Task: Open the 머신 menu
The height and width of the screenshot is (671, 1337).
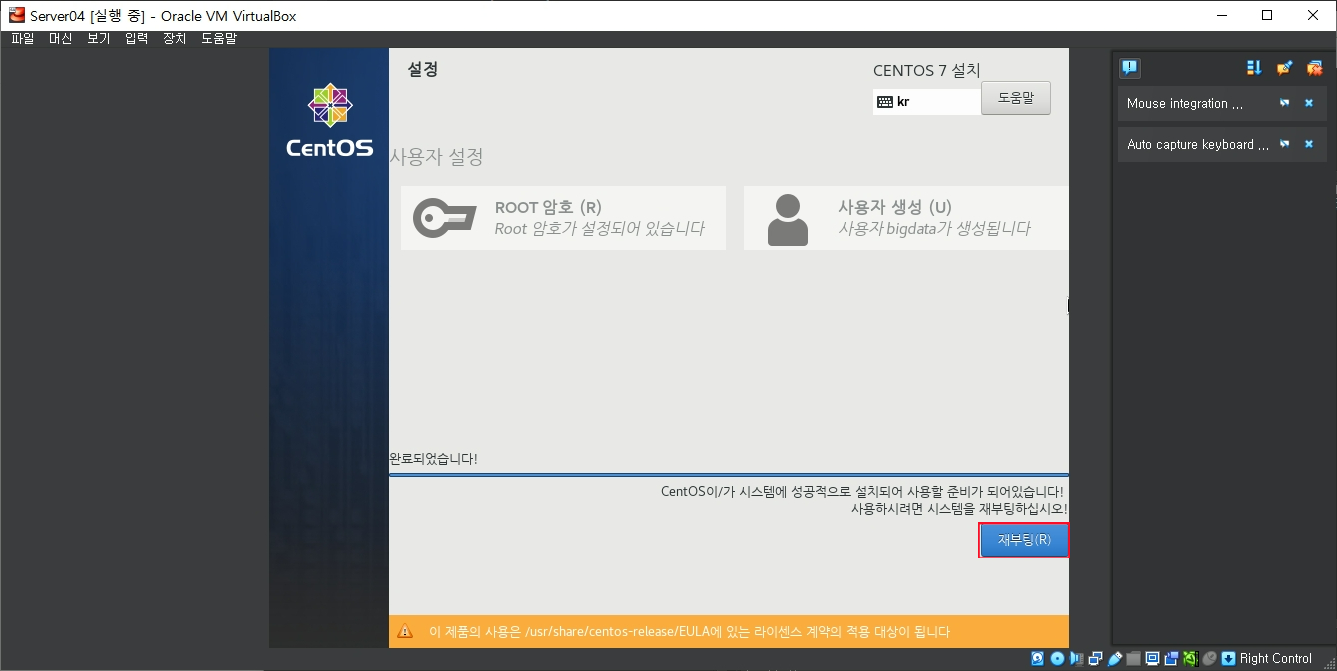Action: click(60, 38)
